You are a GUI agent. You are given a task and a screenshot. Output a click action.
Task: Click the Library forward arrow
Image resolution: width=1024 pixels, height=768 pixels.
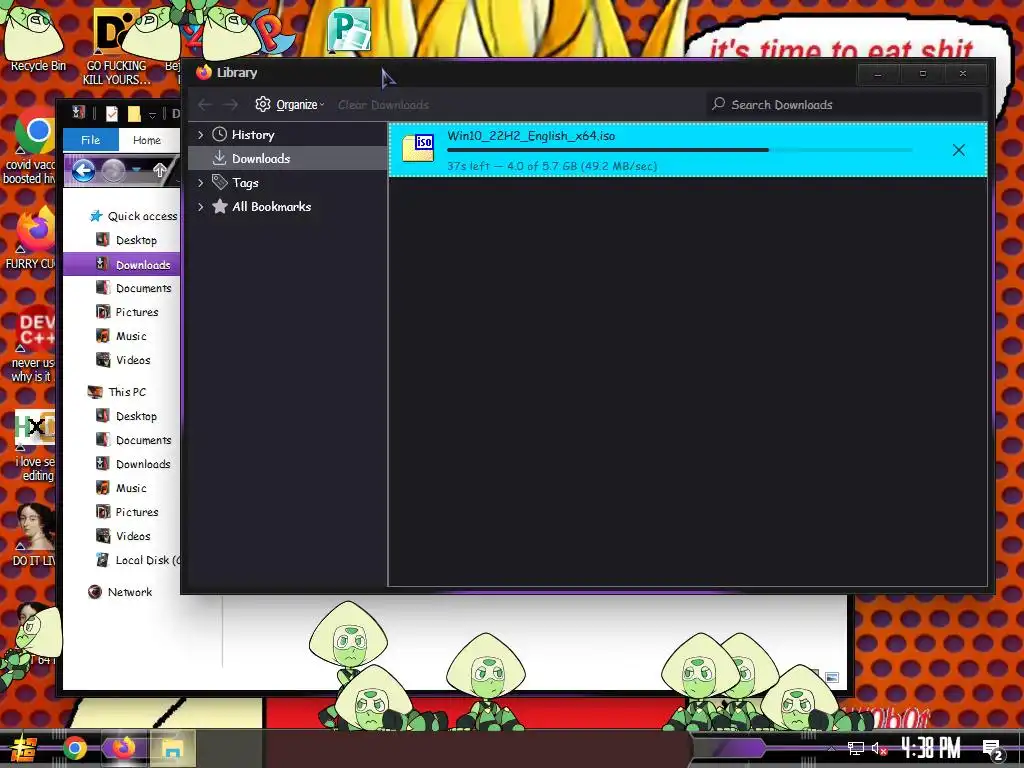(230, 104)
